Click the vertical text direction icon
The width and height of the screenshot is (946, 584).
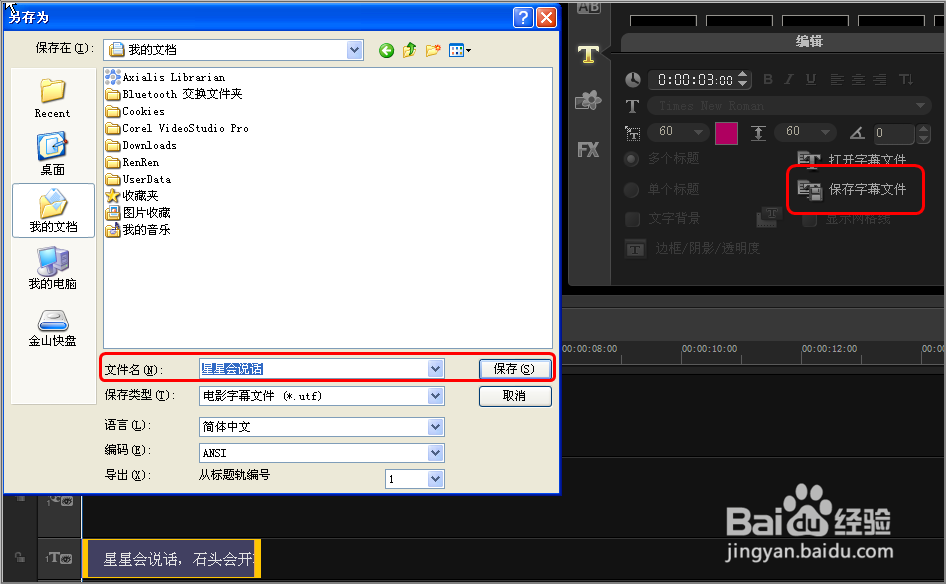click(x=905, y=80)
